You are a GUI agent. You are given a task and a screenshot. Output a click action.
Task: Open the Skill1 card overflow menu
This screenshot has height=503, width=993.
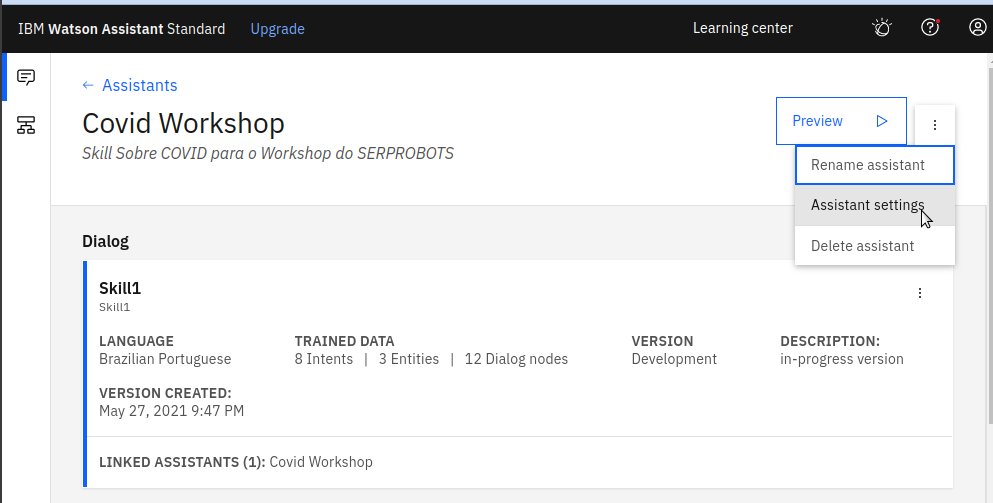920,293
